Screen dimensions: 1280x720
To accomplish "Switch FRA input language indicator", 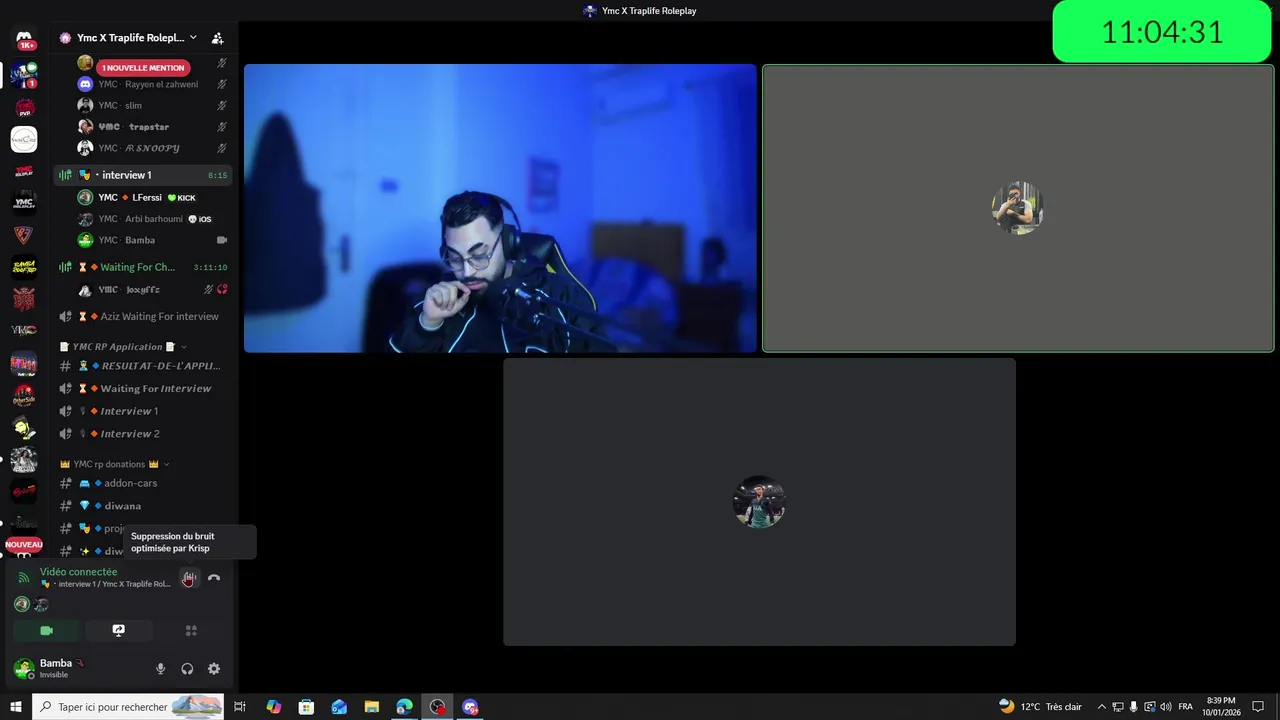I will 1185,707.
